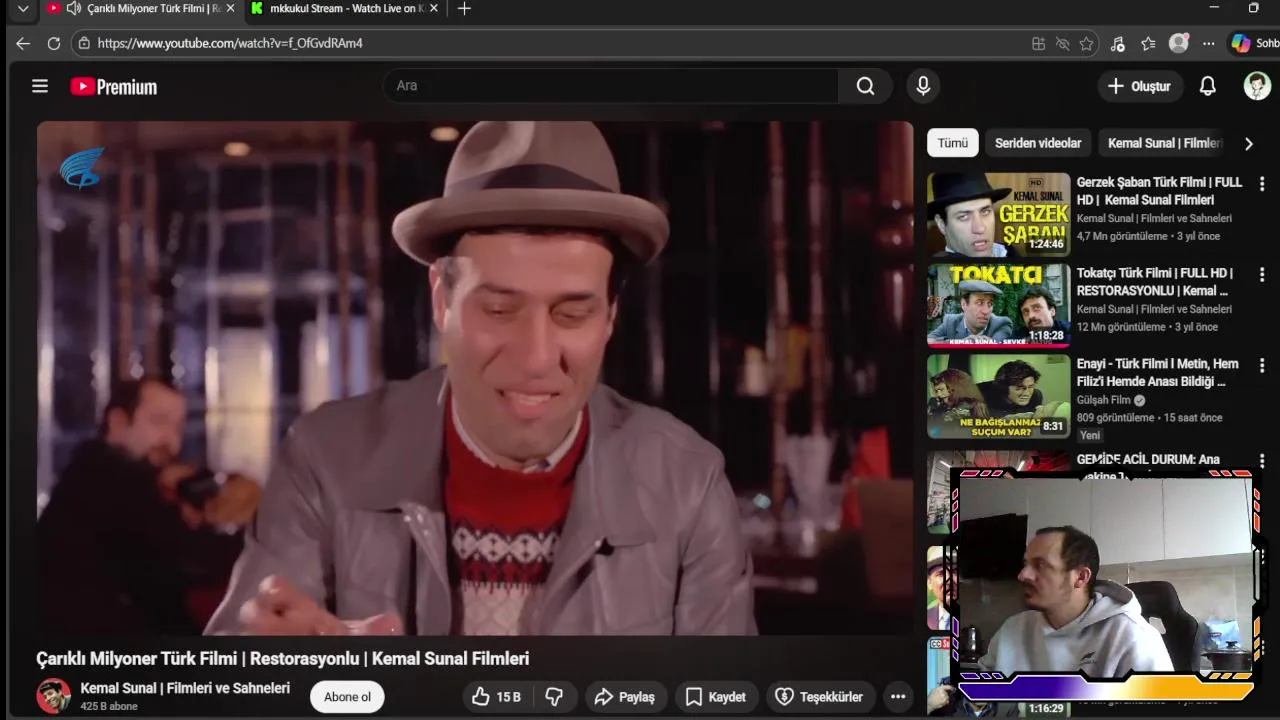Go back with browser back arrow
The width and height of the screenshot is (1280, 720).
pos(23,43)
